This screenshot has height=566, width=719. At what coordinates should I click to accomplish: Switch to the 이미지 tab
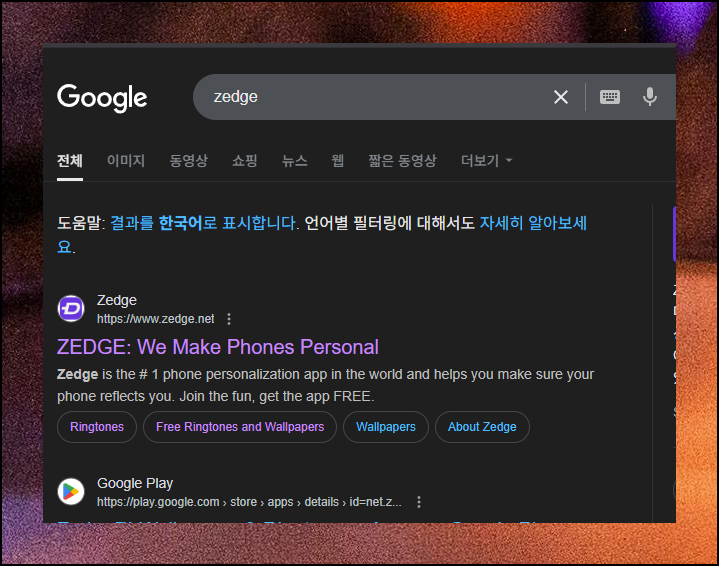[126, 161]
